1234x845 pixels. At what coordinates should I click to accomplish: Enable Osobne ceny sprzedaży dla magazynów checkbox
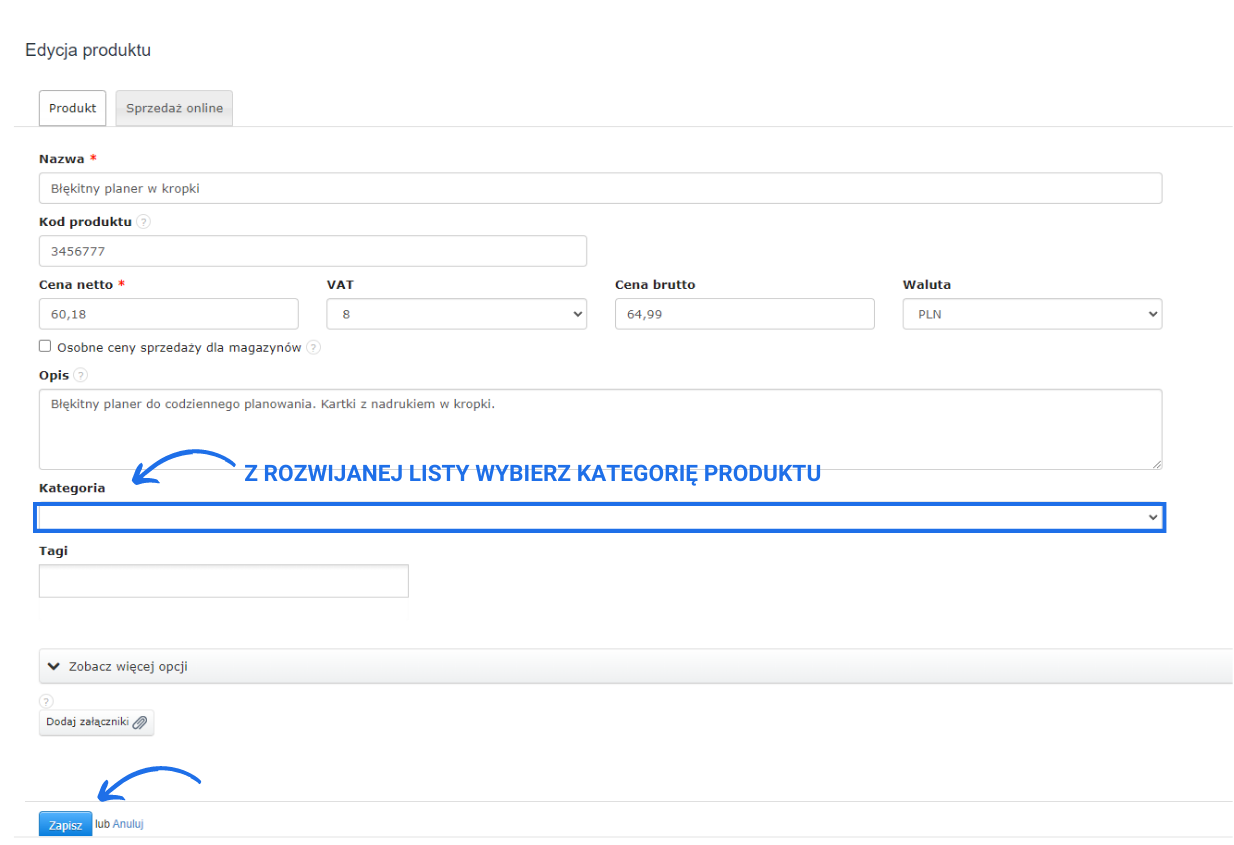click(45, 346)
